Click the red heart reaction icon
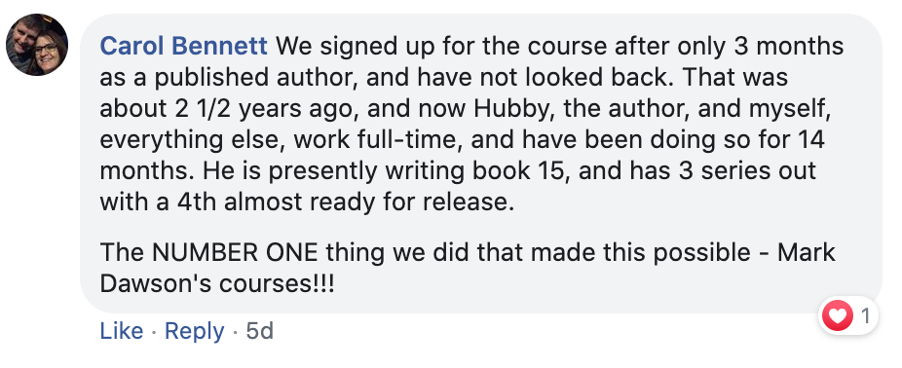Screen dimensions: 902x368 tap(837, 316)
